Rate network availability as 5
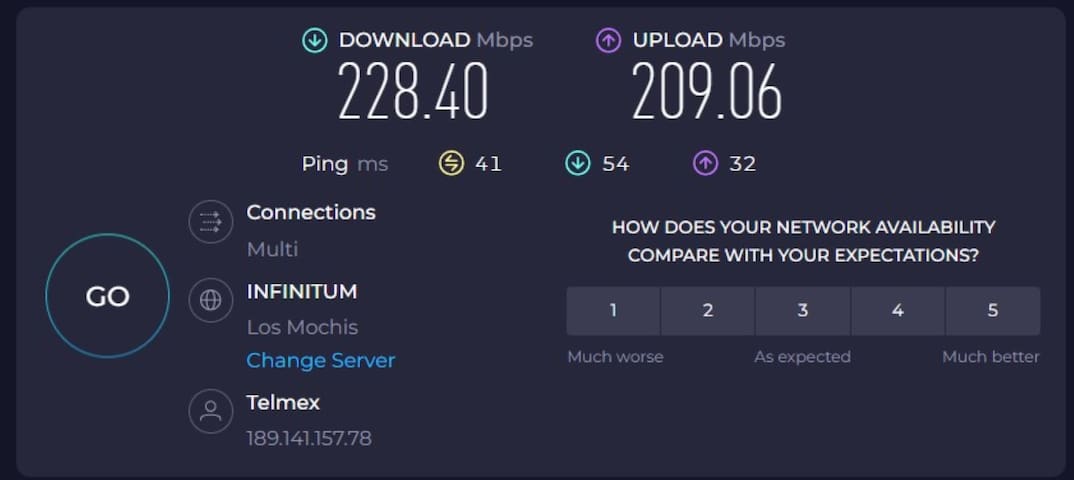This screenshot has height=480, width=1074. click(992, 311)
